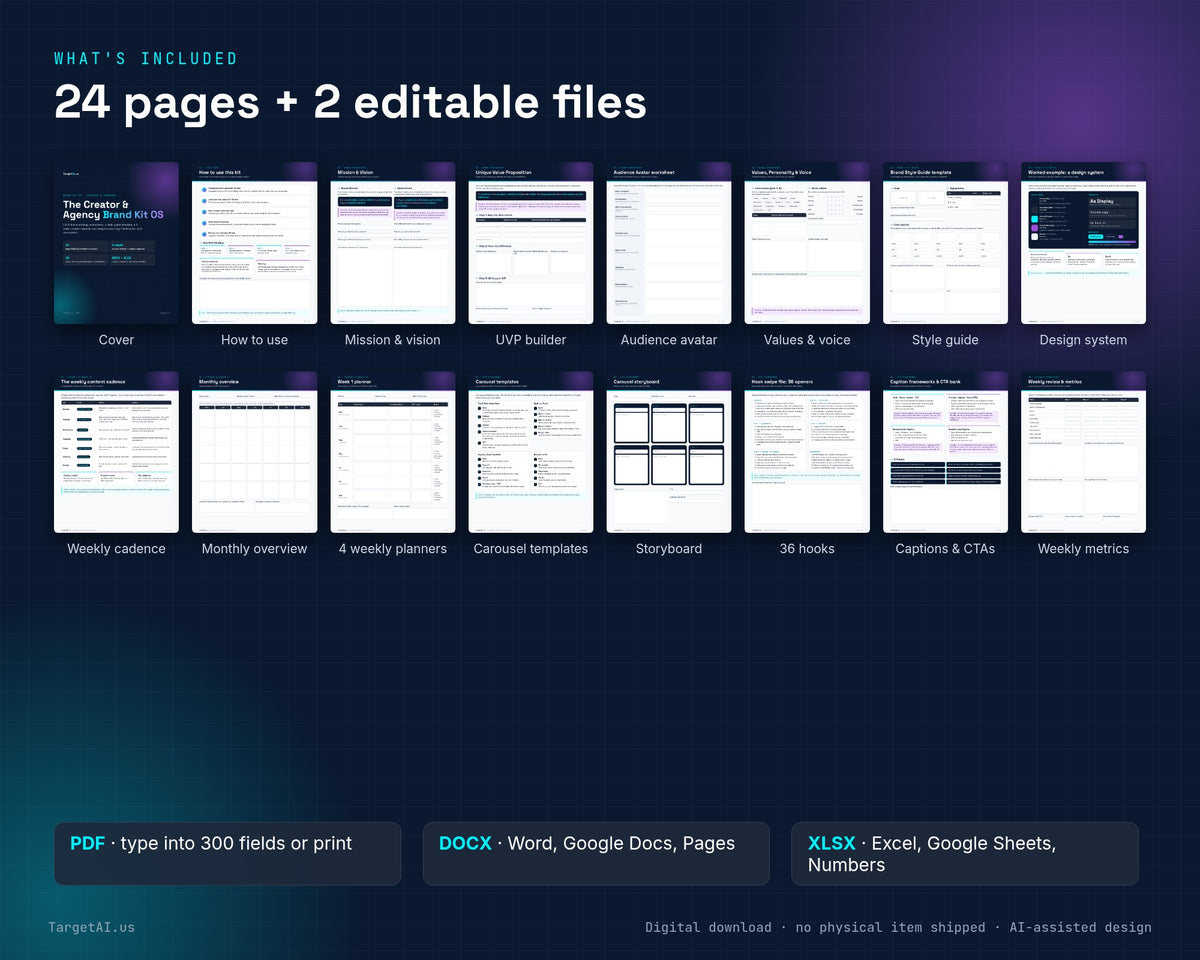Click the "Audience avatar" caption text
Image resolution: width=1200 pixels, height=960 pixels.
point(669,340)
